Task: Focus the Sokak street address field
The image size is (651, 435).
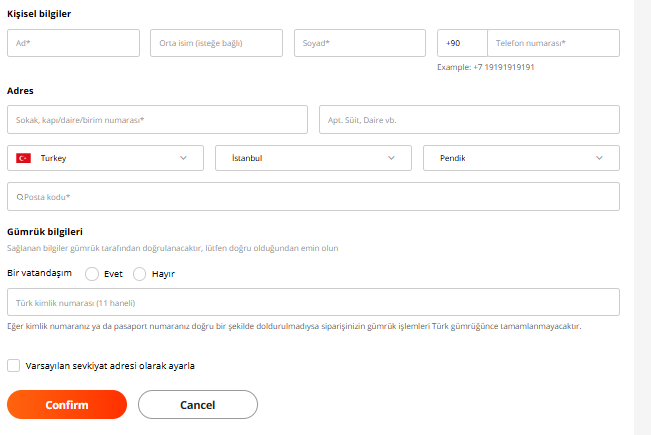Action: [157, 120]
